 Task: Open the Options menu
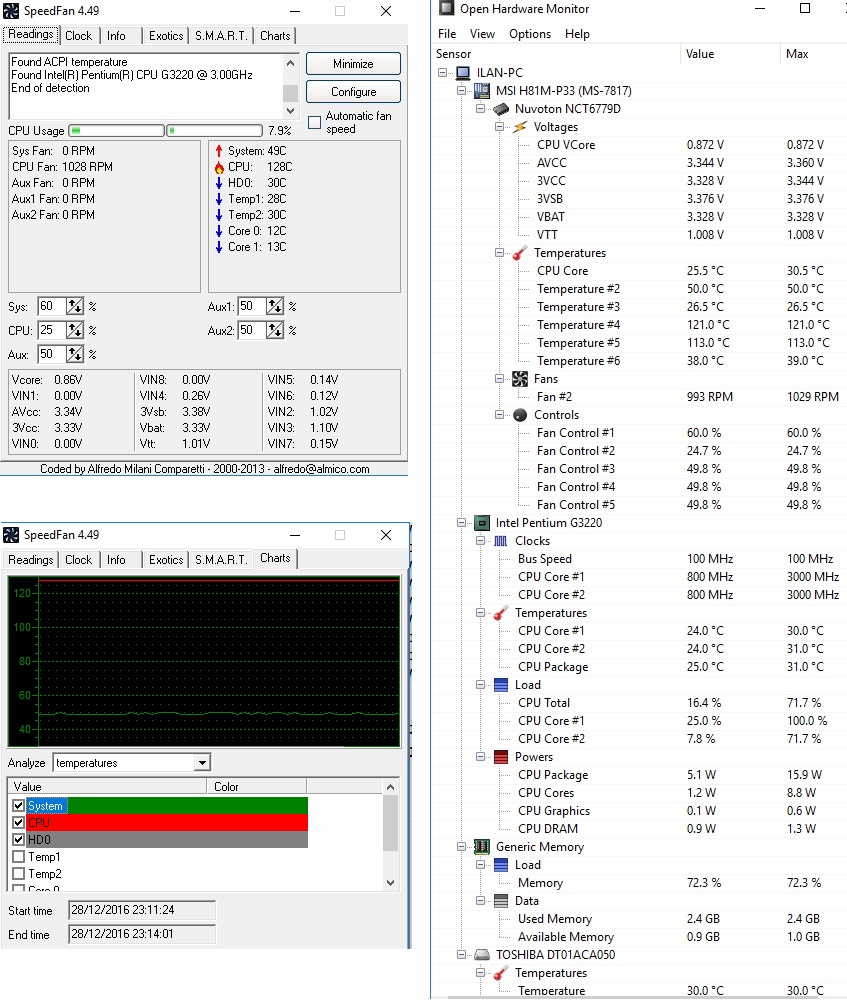coord(530,34)
